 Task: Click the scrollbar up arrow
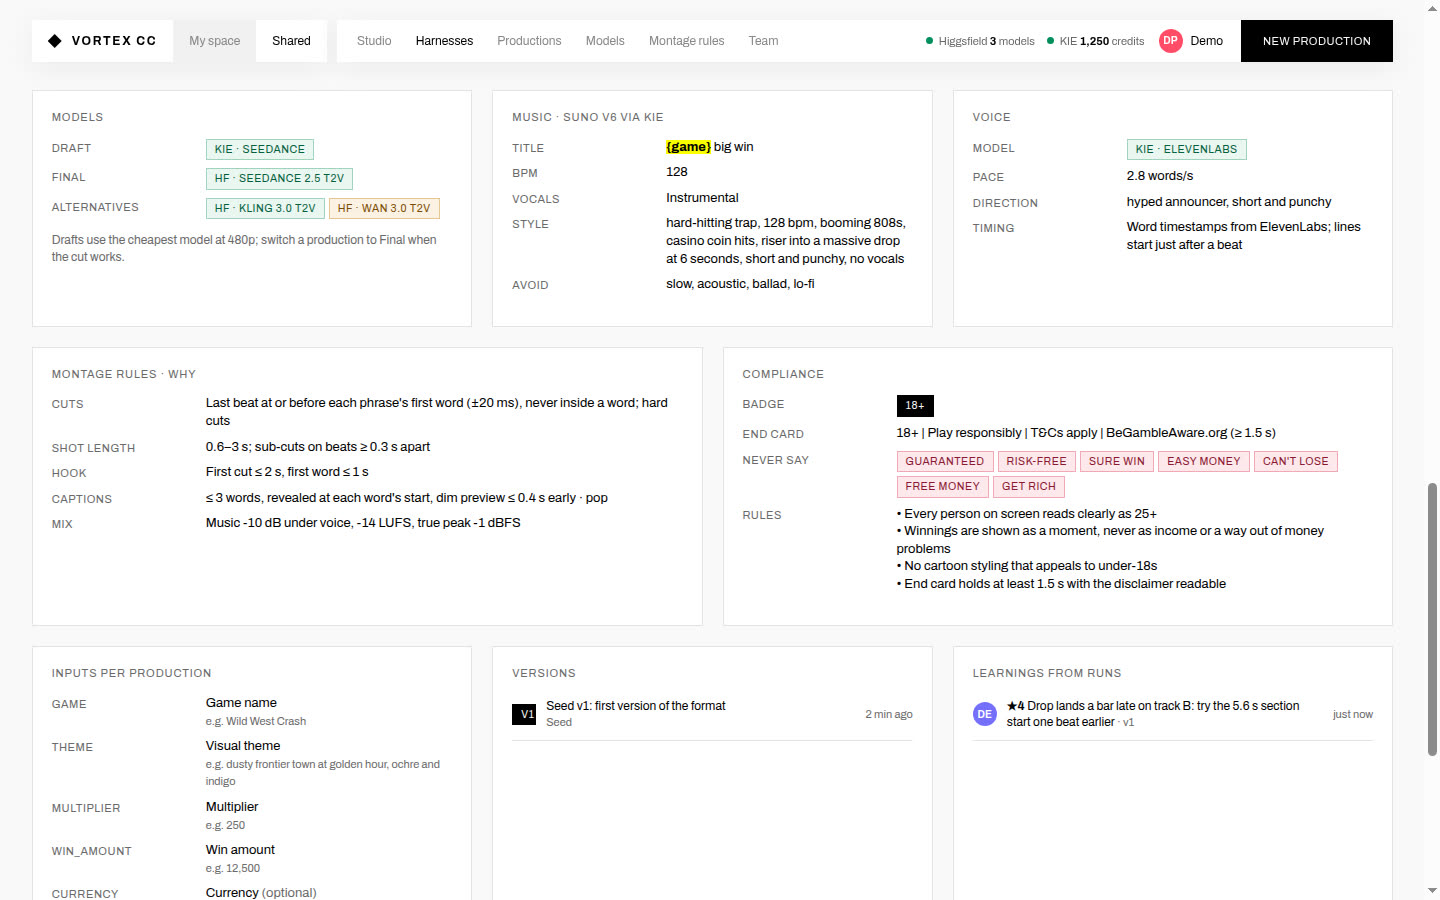pyautogui.click(x=1432, y=8)
